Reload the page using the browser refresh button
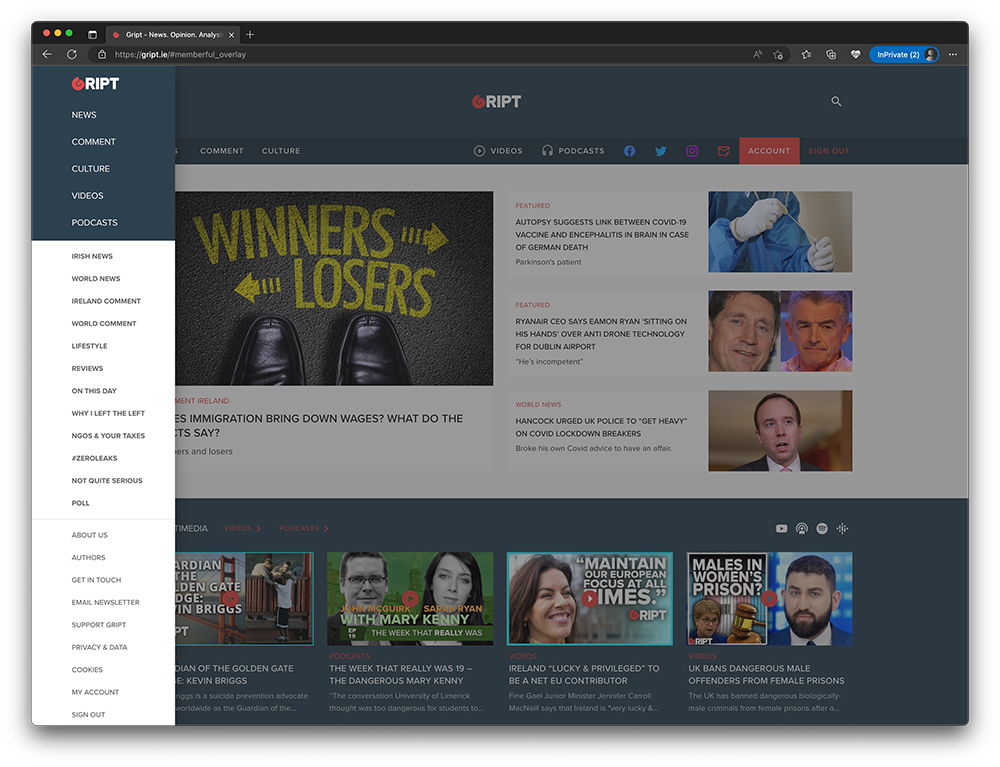This screenshot has height=767, width=1000. [x=72, y=54]
